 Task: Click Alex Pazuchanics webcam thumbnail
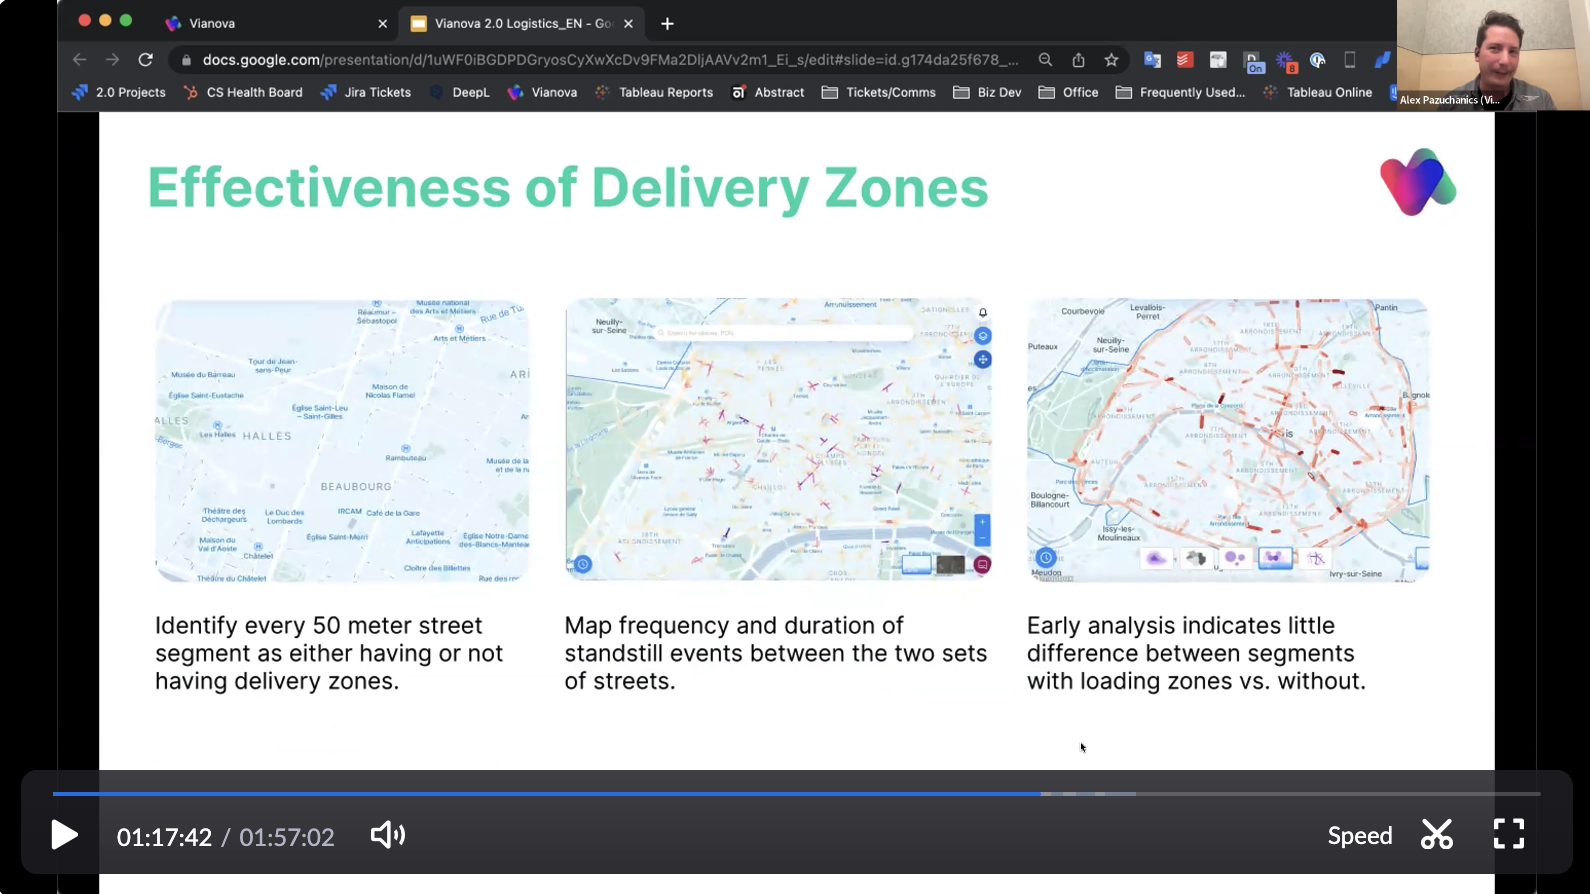(1492, 55)
